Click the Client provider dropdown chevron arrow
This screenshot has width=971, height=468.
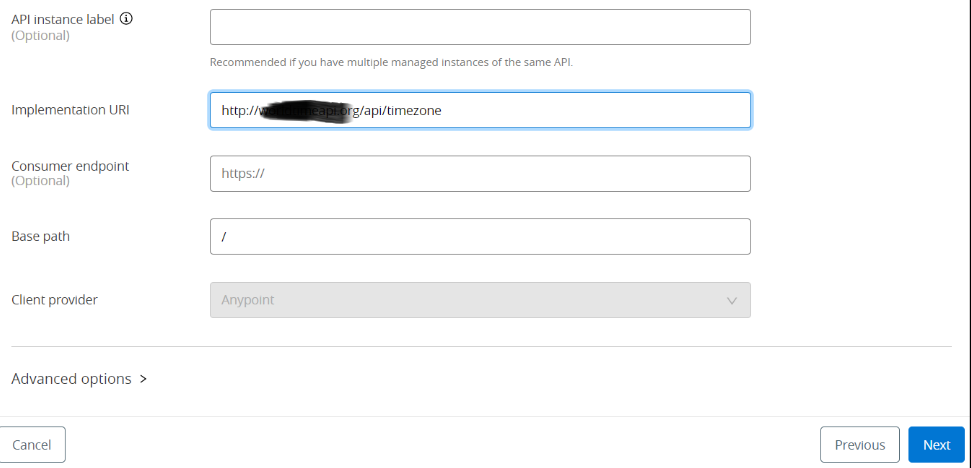tap(731, 300)
